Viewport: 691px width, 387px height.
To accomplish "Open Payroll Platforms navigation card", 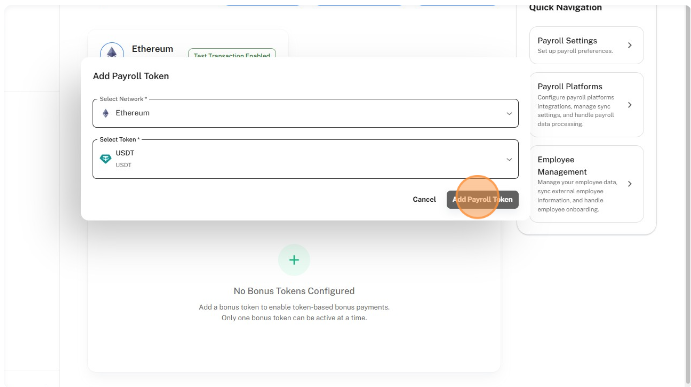I will pyautogui.click(x=586, y=105).
